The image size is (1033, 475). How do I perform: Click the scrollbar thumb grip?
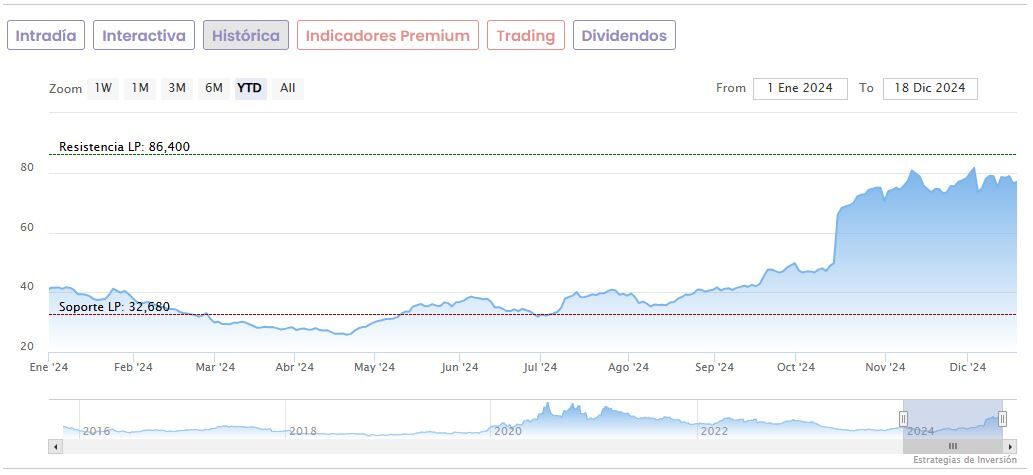(x=953, y=446)
